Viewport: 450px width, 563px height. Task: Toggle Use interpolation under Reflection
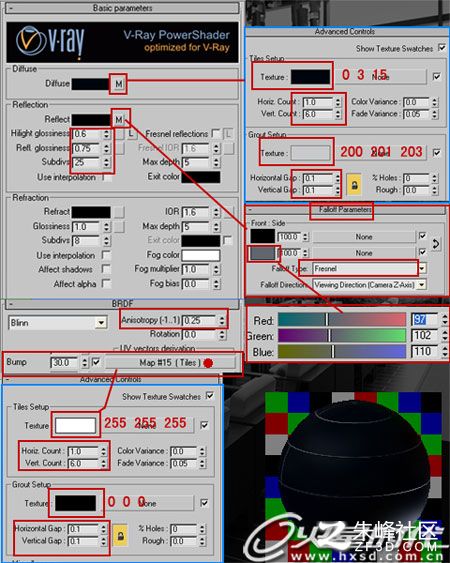106,177
